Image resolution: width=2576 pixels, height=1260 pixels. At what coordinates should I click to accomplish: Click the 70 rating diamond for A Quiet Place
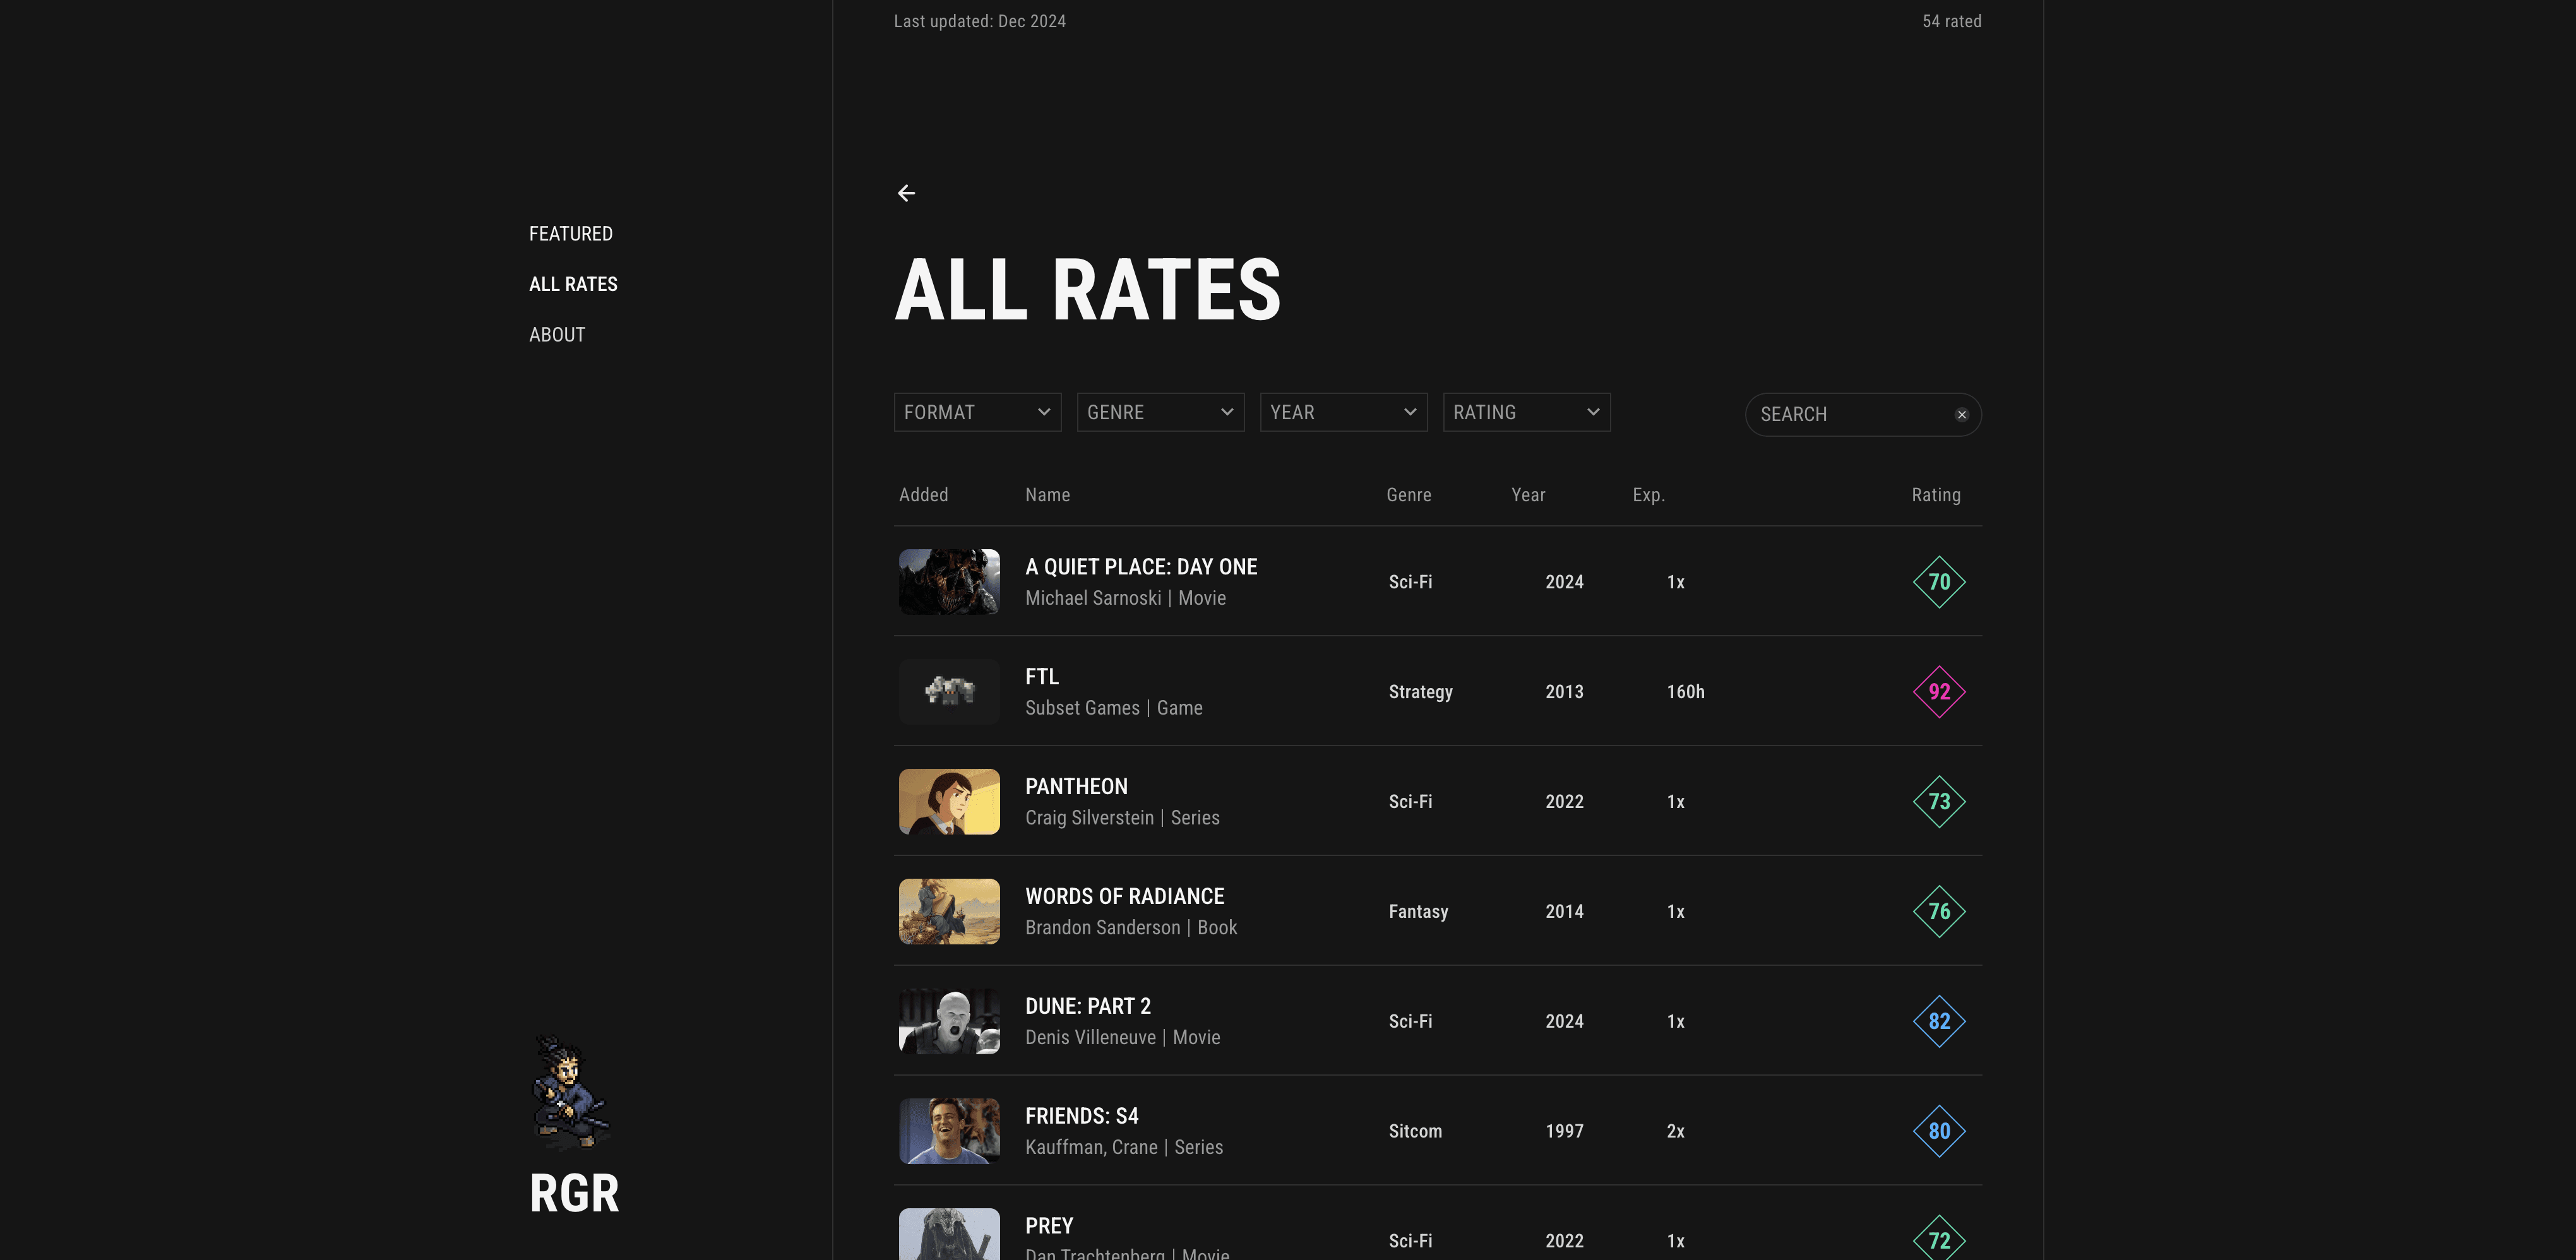point(1939,581)
